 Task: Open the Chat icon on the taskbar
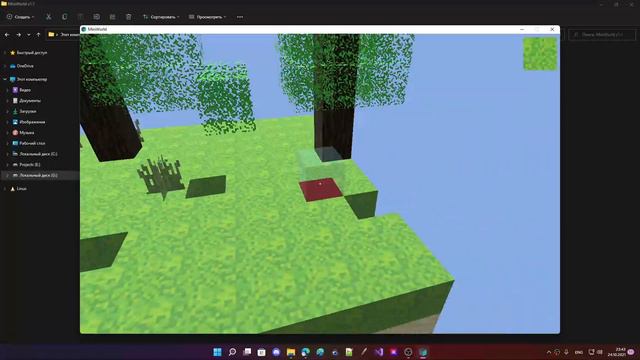[x=276, y=352]
